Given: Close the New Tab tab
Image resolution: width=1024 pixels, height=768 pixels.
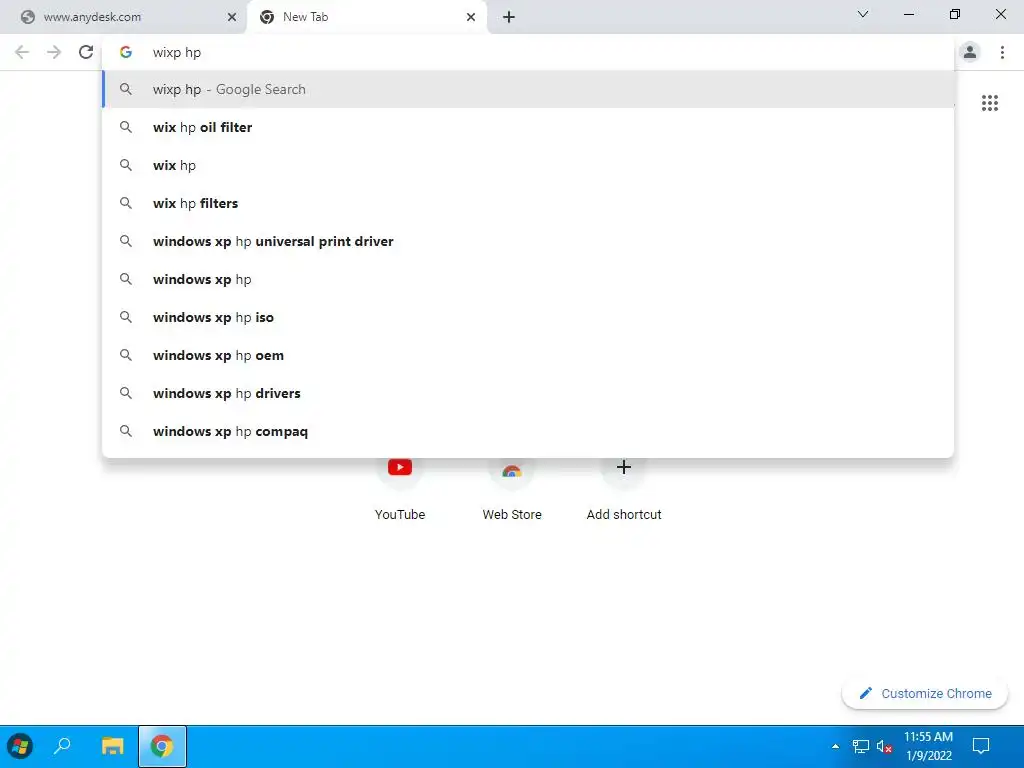Looking at the screenshot, I should tap(471, 17).
